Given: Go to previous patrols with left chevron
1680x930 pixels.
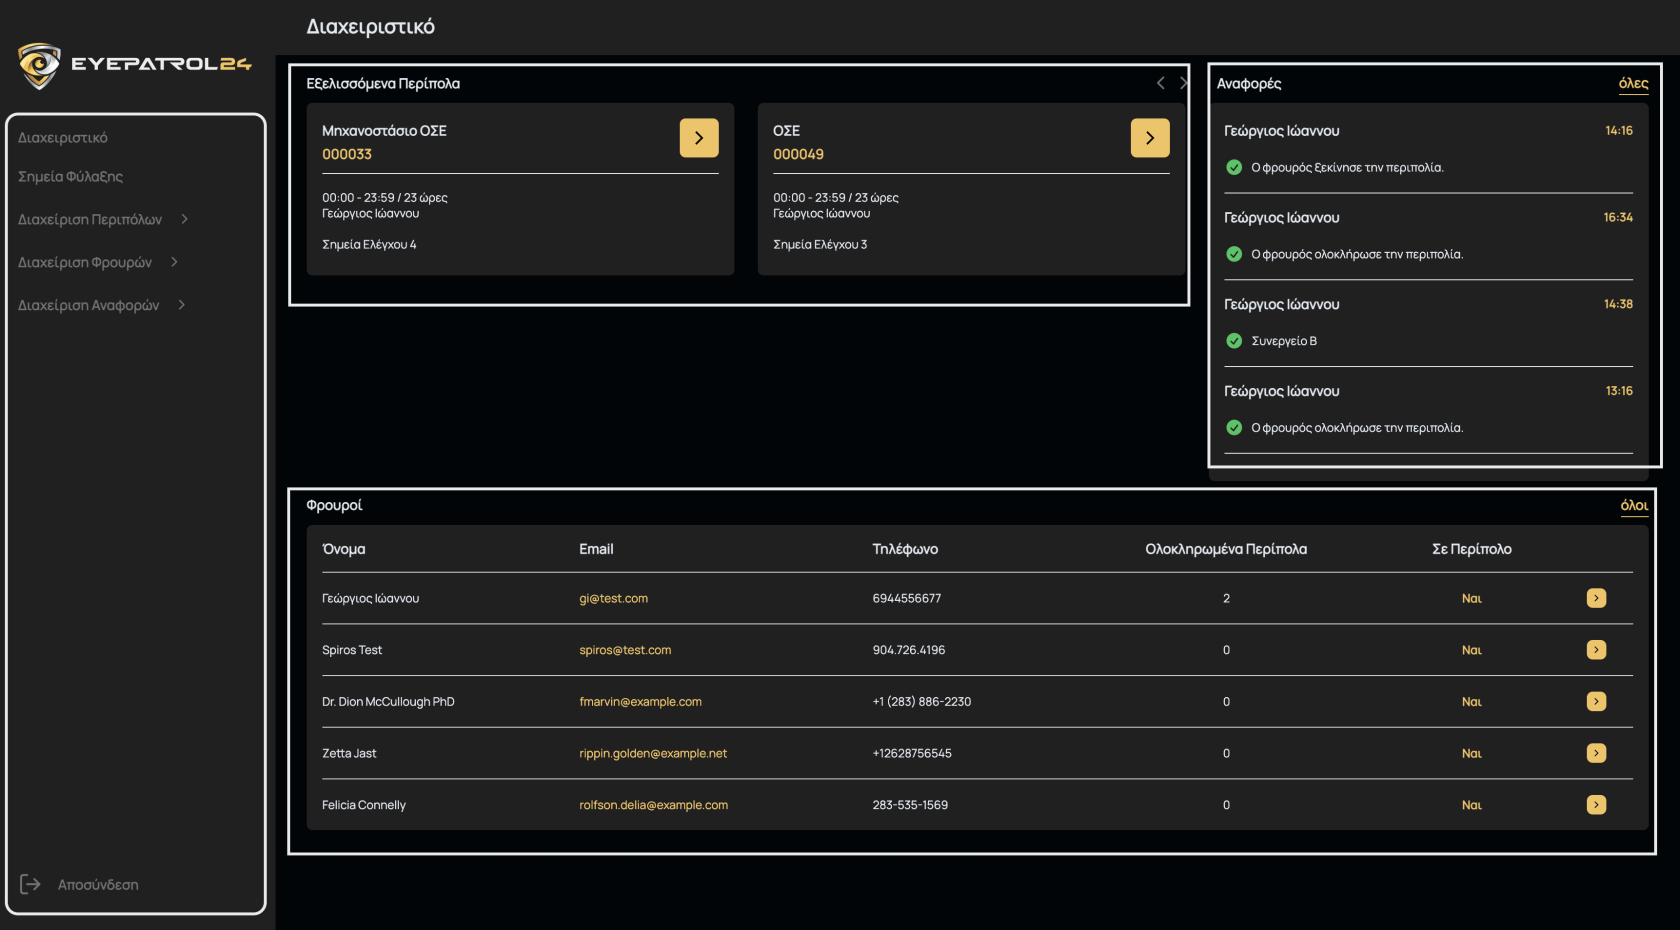Looking at the screenshot, I should [x=1160, y=83].
